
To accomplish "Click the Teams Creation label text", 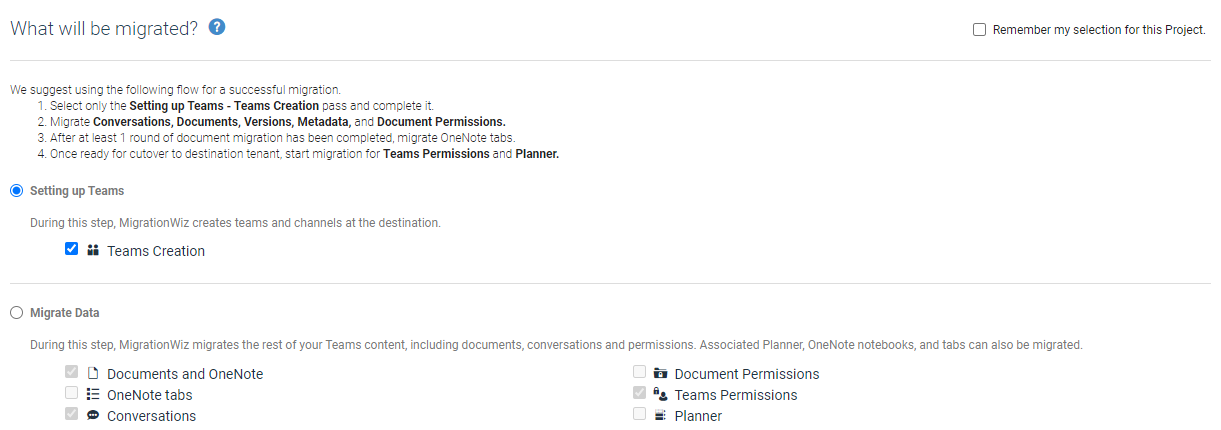I will coord(156,252).
